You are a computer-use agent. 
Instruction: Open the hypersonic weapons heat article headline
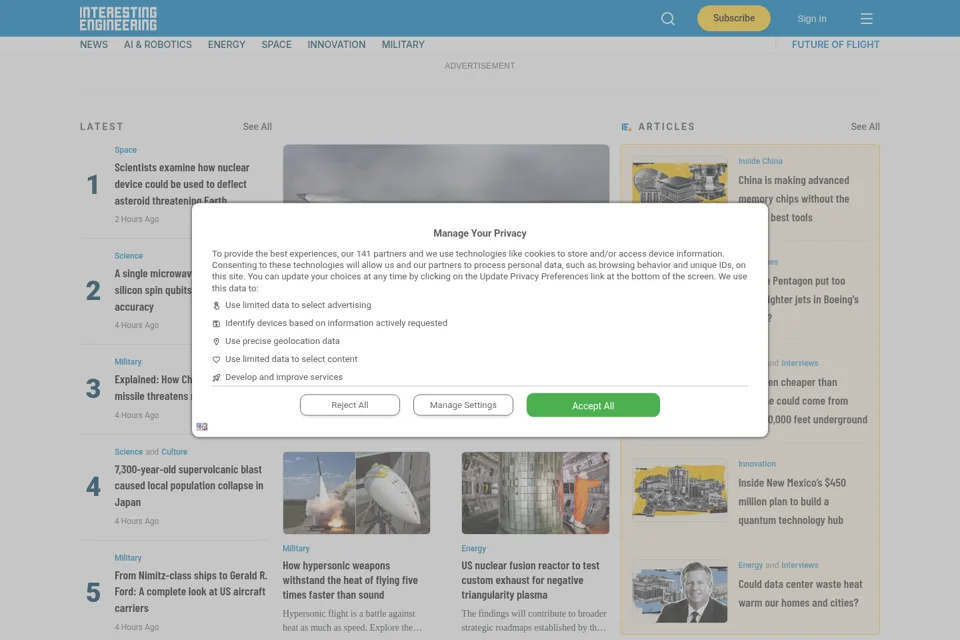click(x=350, y=580)
